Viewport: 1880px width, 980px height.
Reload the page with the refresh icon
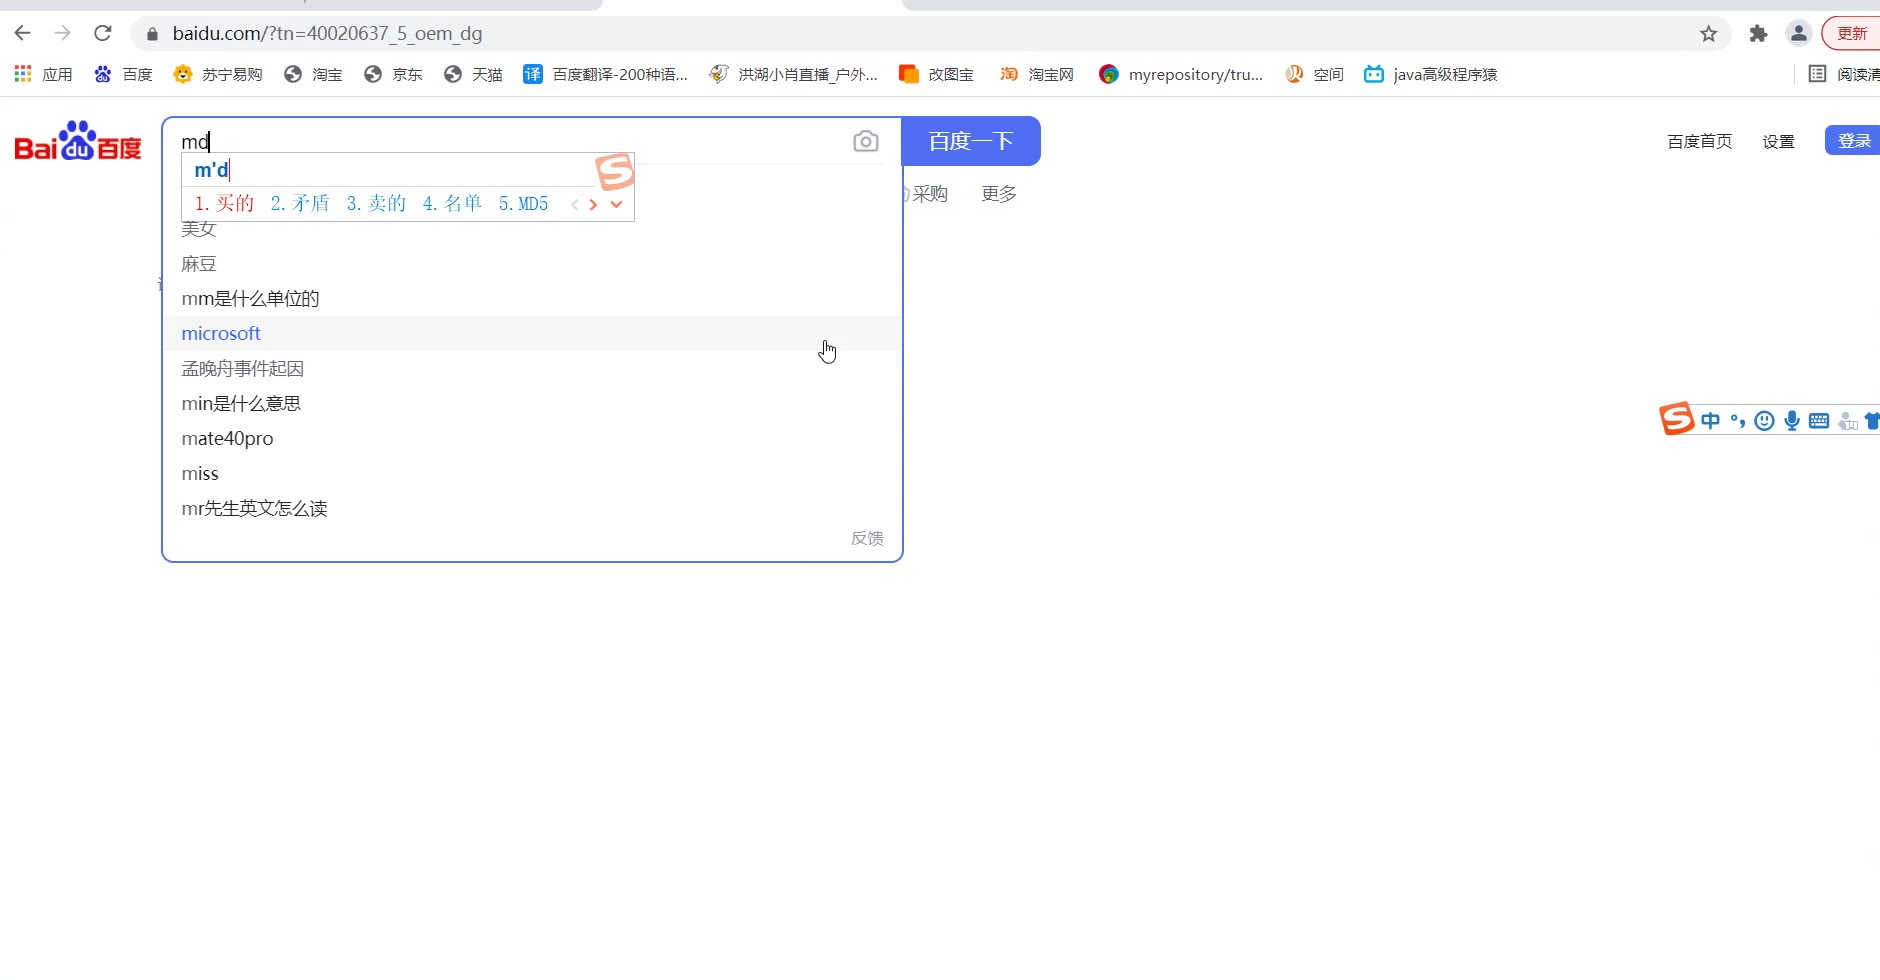pyautogui.click(x=102, y=33)
